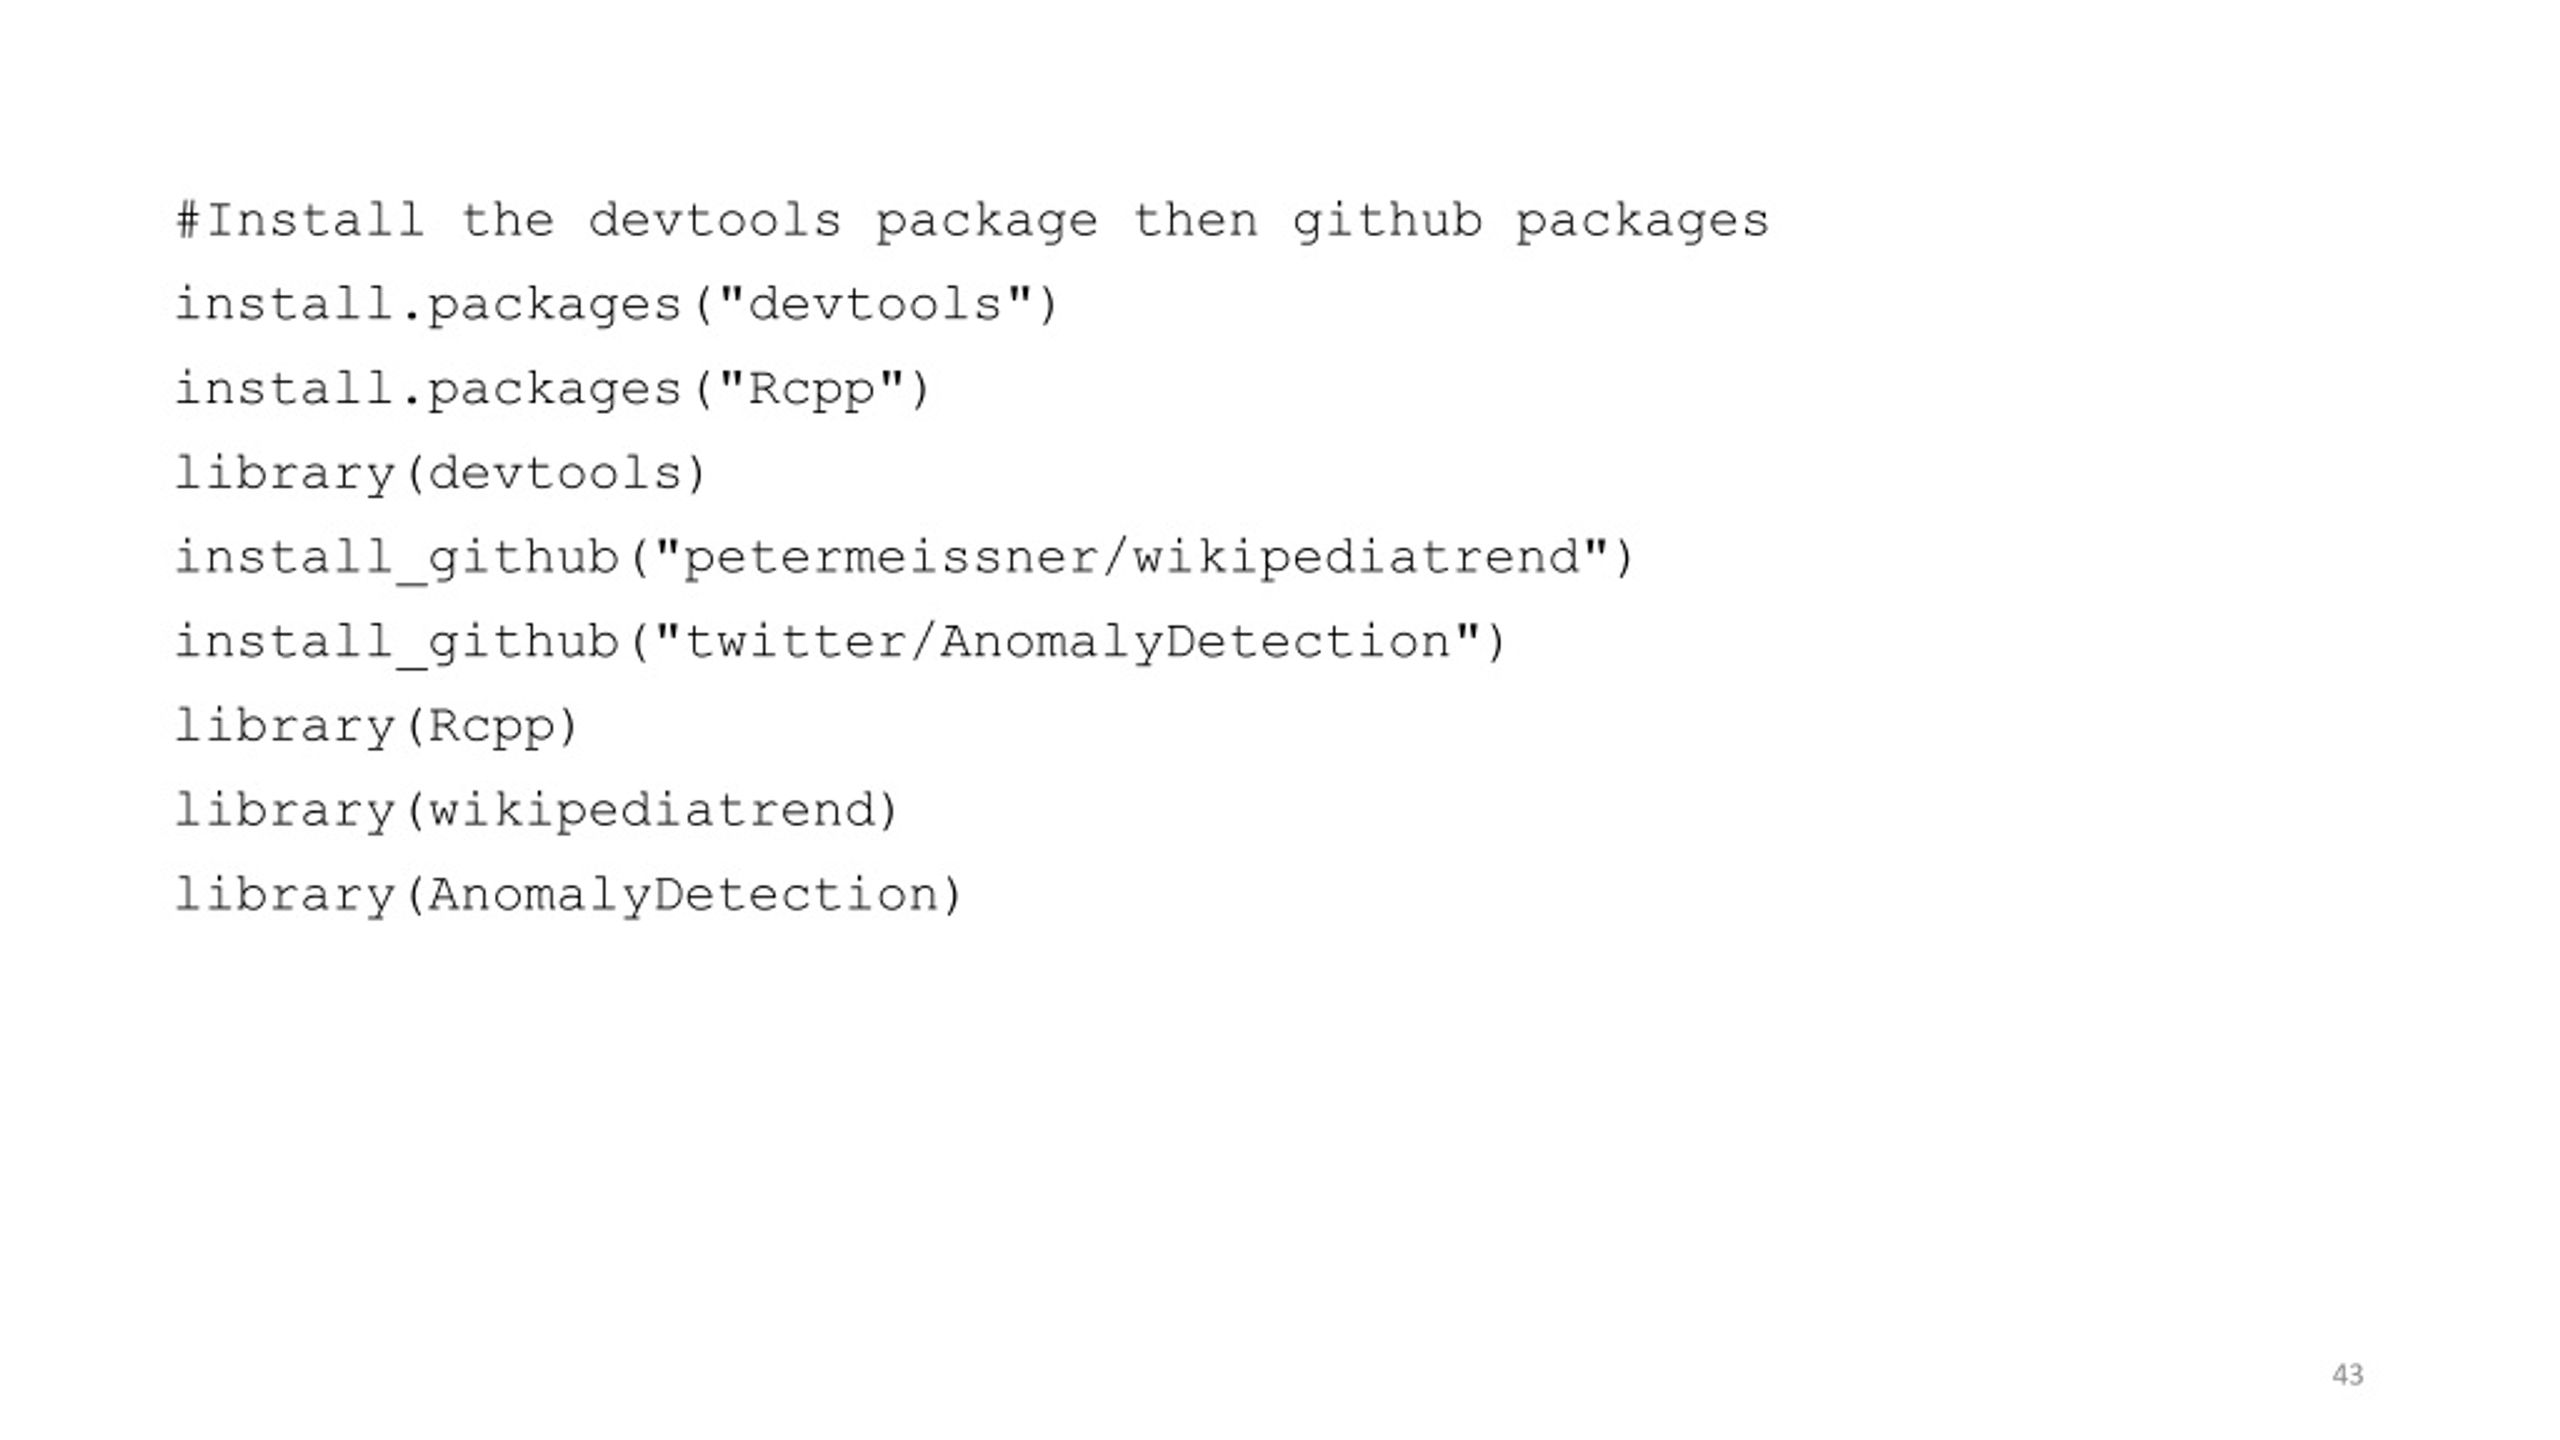Click the word "#Install" starting the comment
The width and height of the screenshot is (2560, 1440).
(x=300, y=221)
